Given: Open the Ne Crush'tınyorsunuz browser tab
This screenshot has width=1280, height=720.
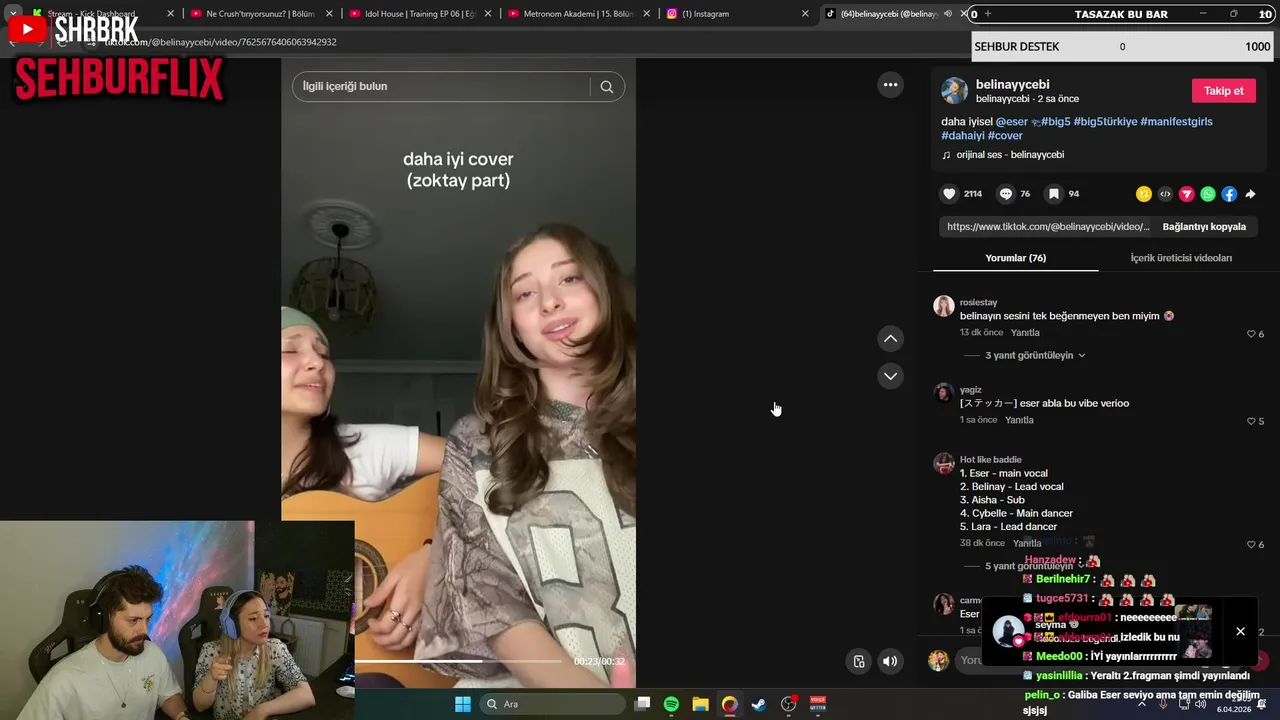Looking at the screenshot, I should tap(260, 14).
